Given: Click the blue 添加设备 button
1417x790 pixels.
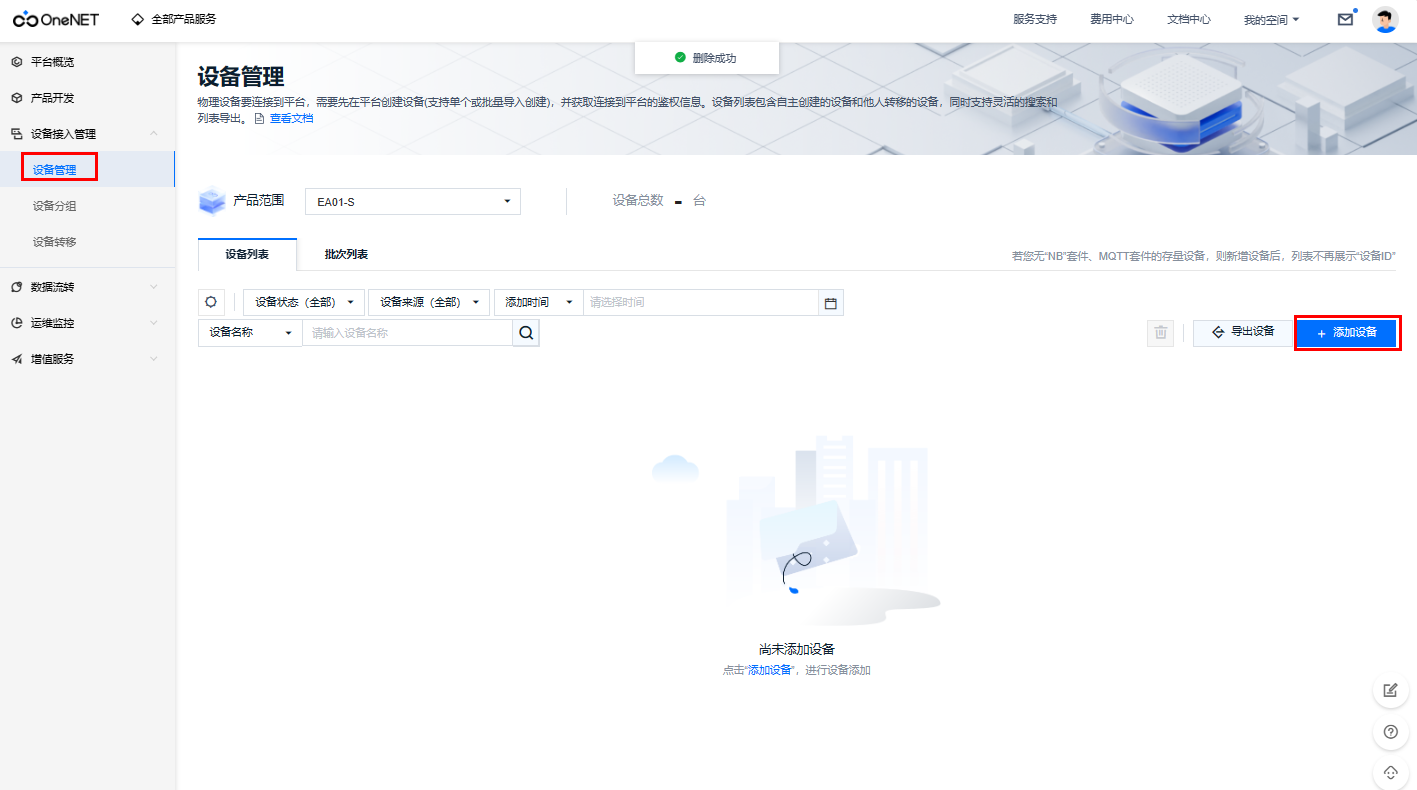Looking at the screenshot, I should [x=1346, y=333].
